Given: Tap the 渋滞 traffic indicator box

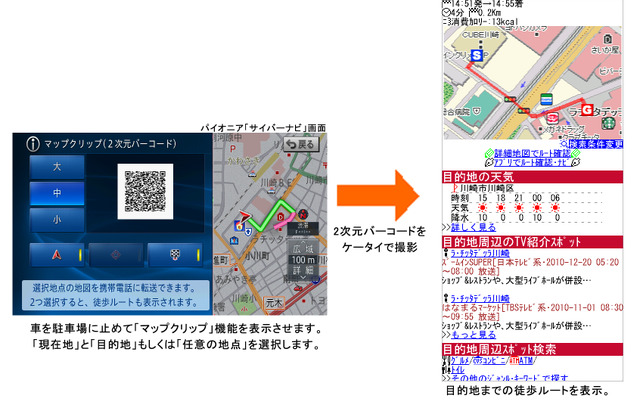Looking at the screenshot, I should [302, 228].
